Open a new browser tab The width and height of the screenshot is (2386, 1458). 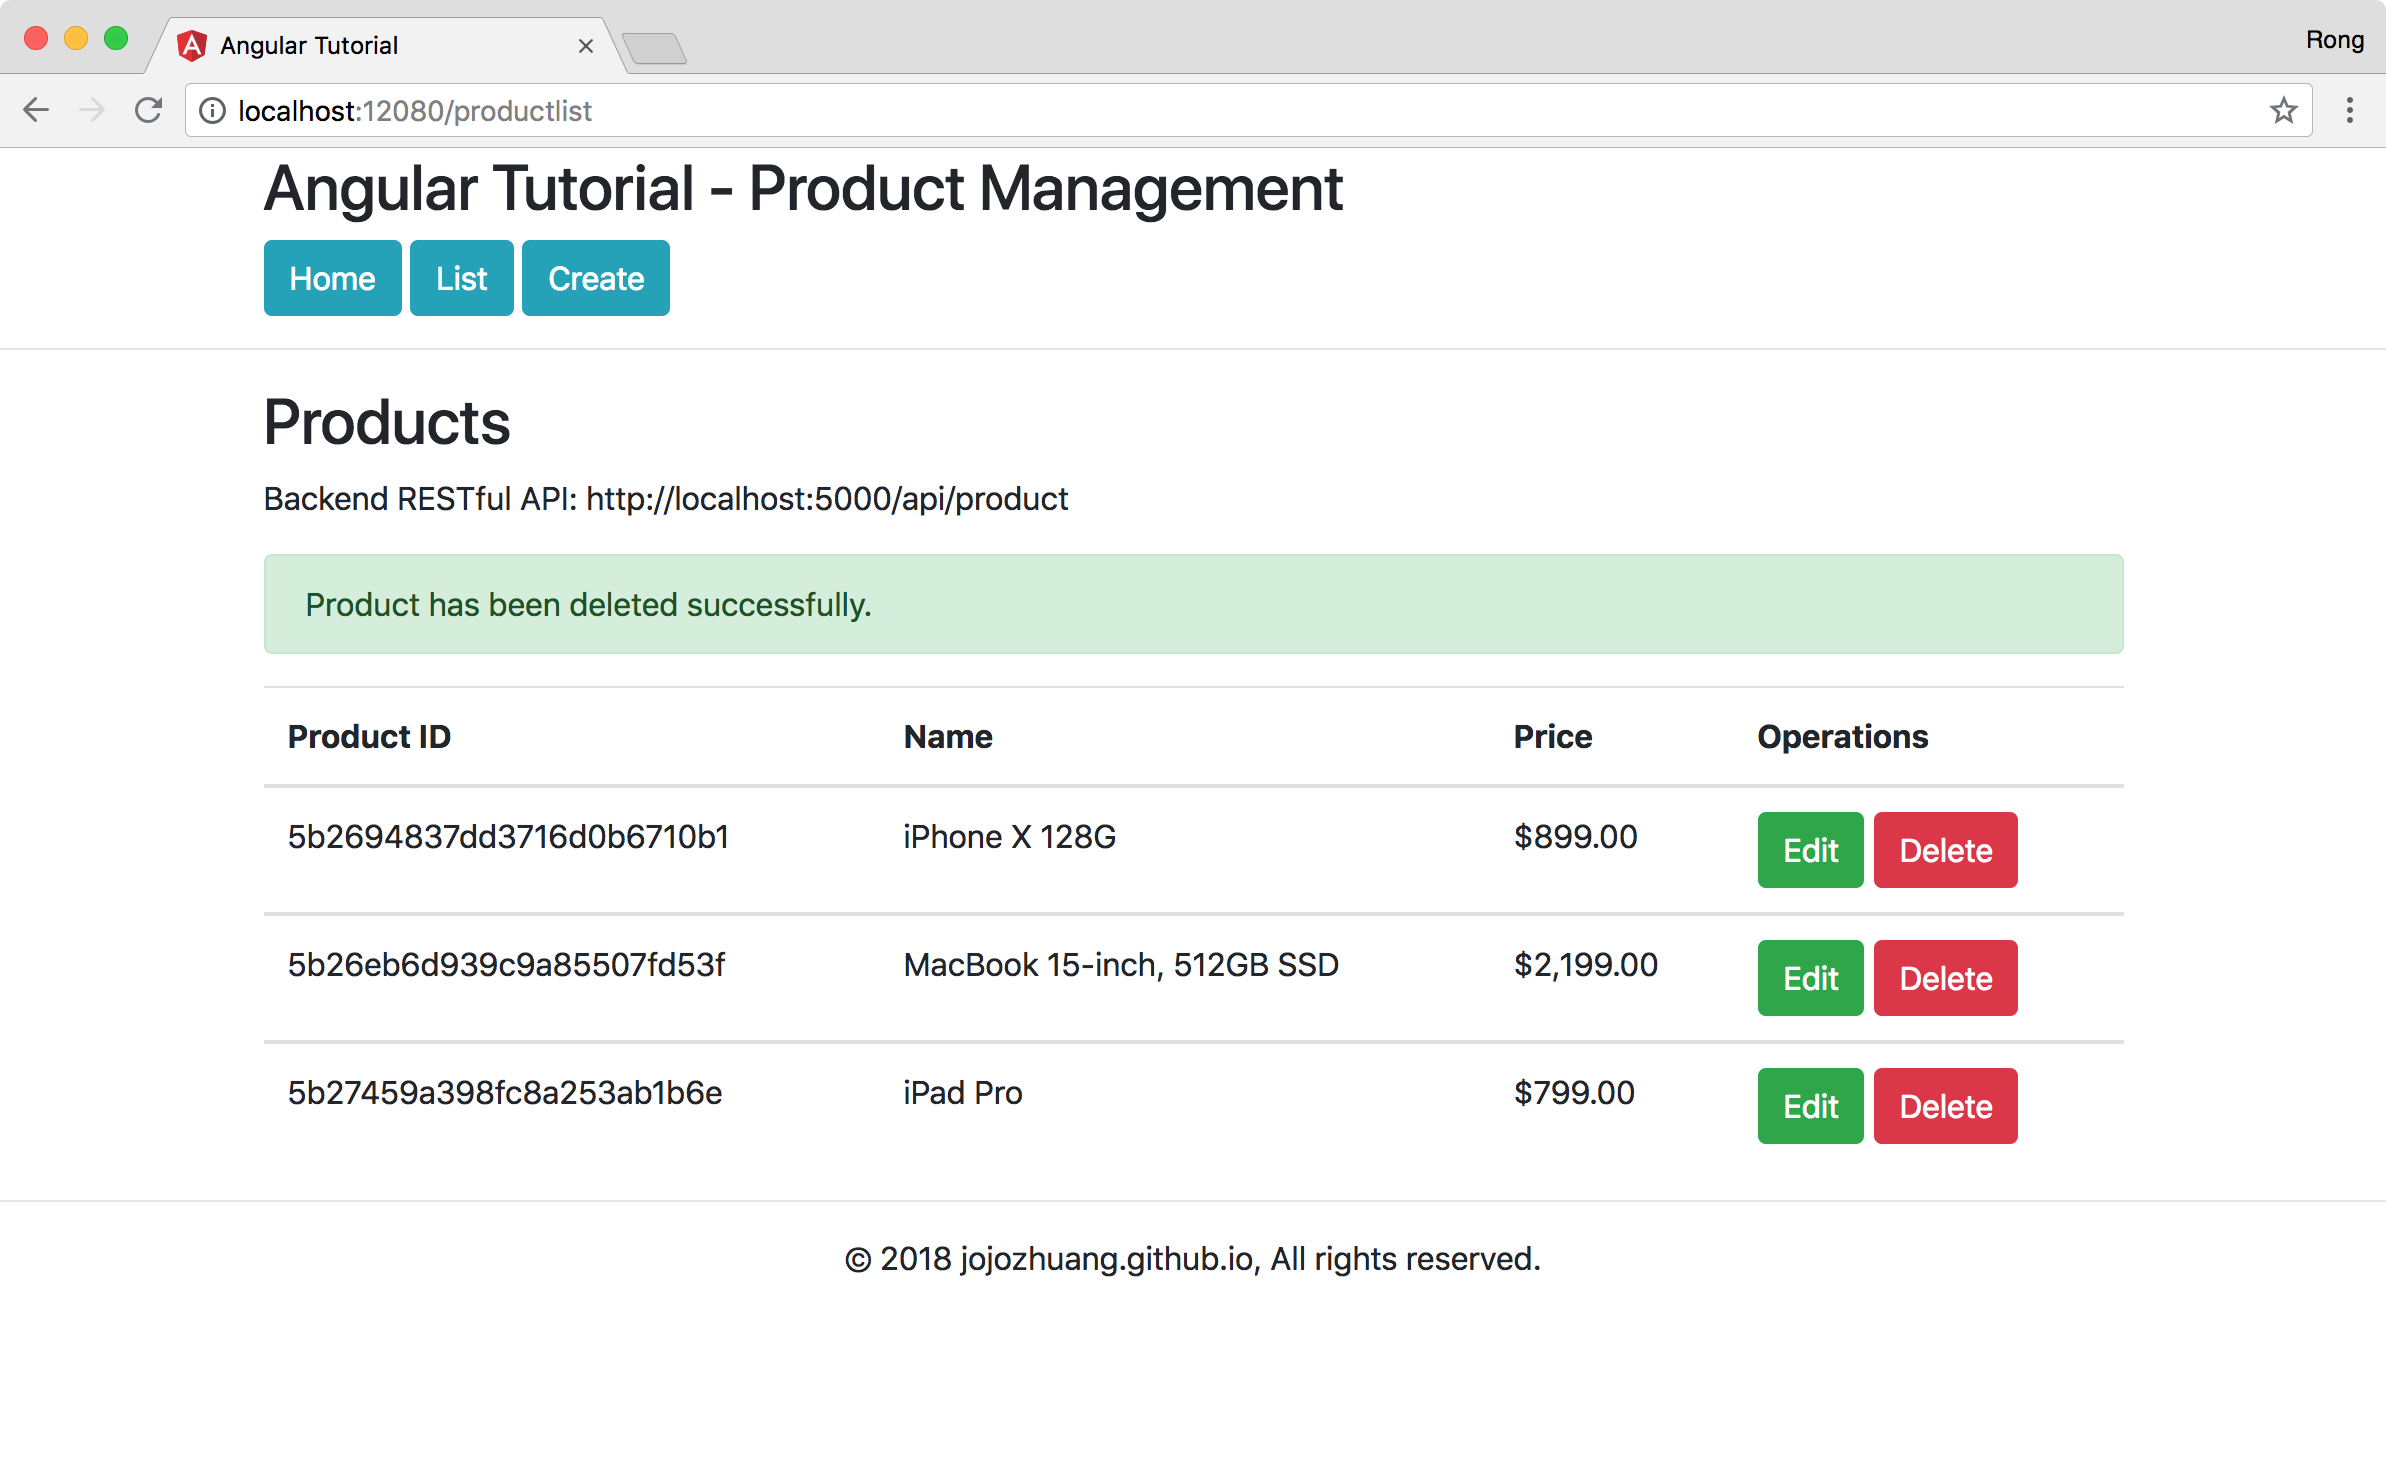[x=655, y=46]
